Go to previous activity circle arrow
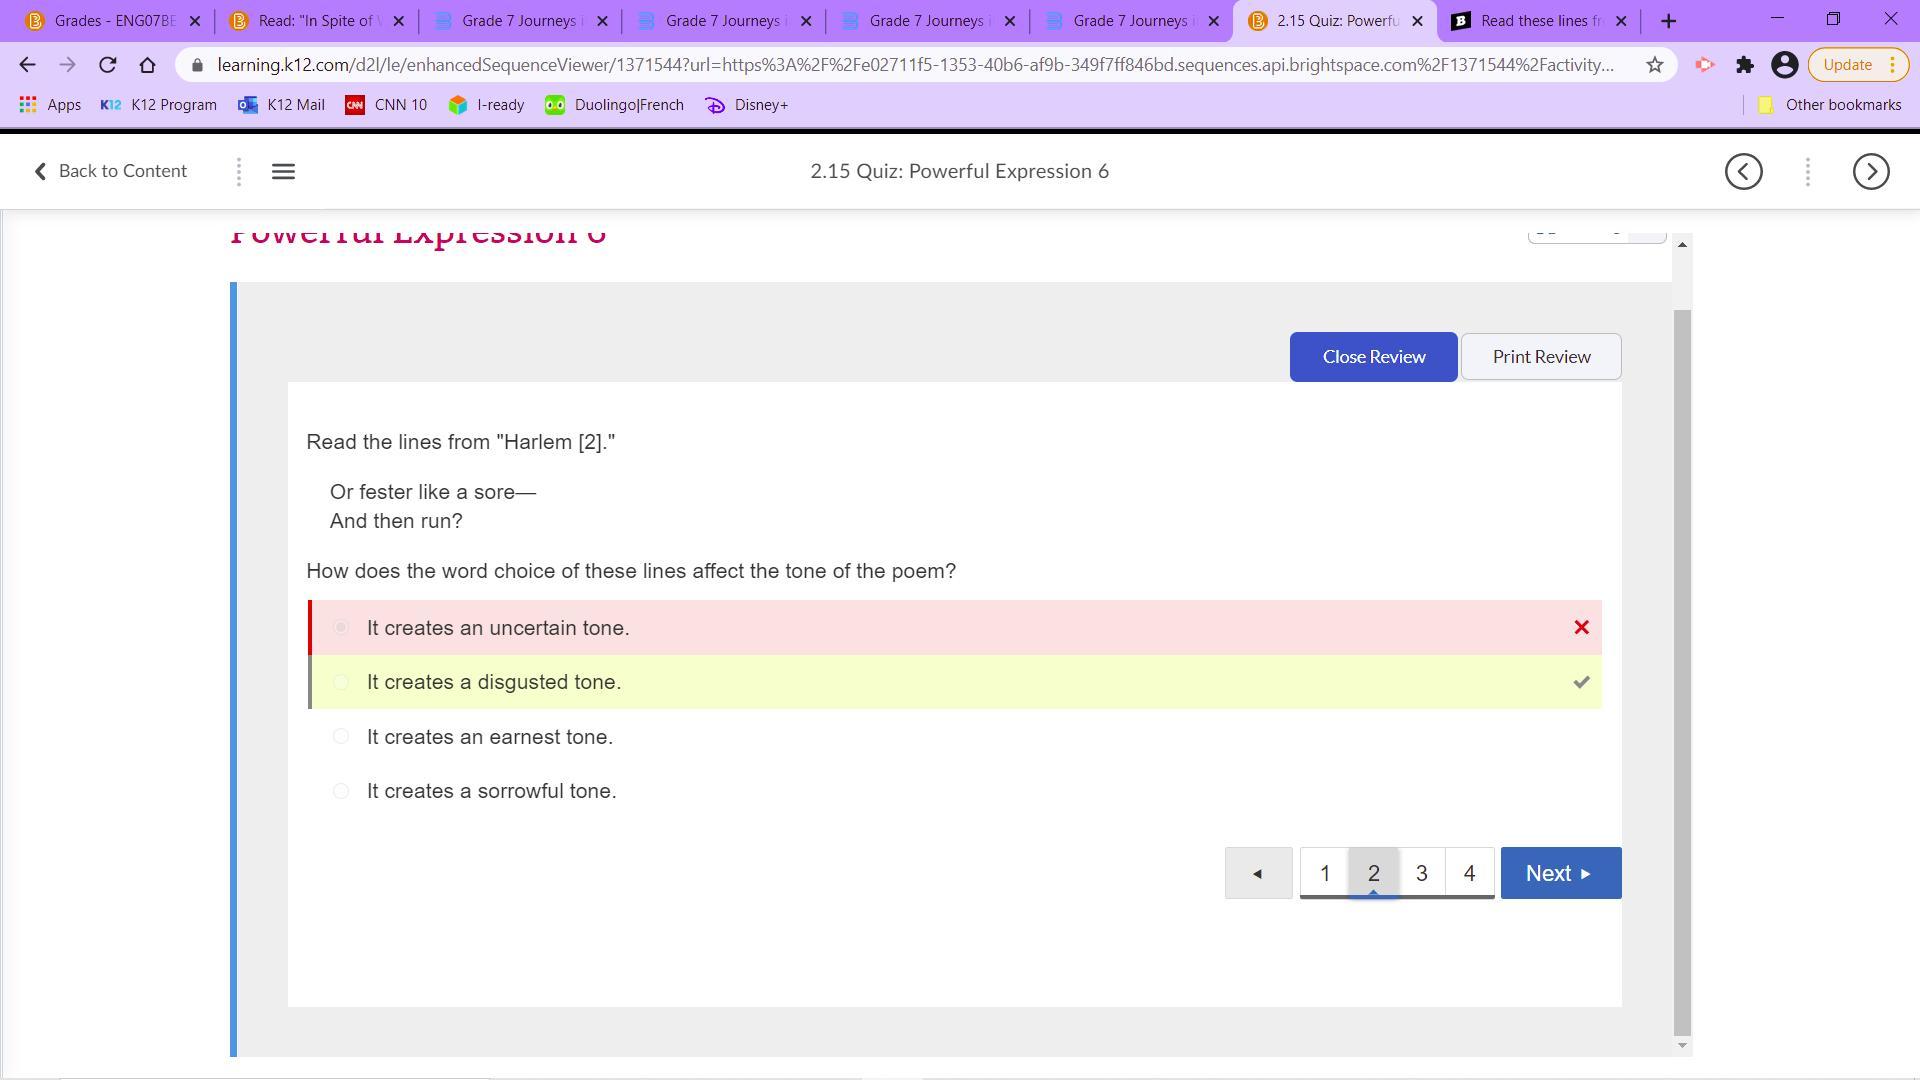 coord(1743,171)
